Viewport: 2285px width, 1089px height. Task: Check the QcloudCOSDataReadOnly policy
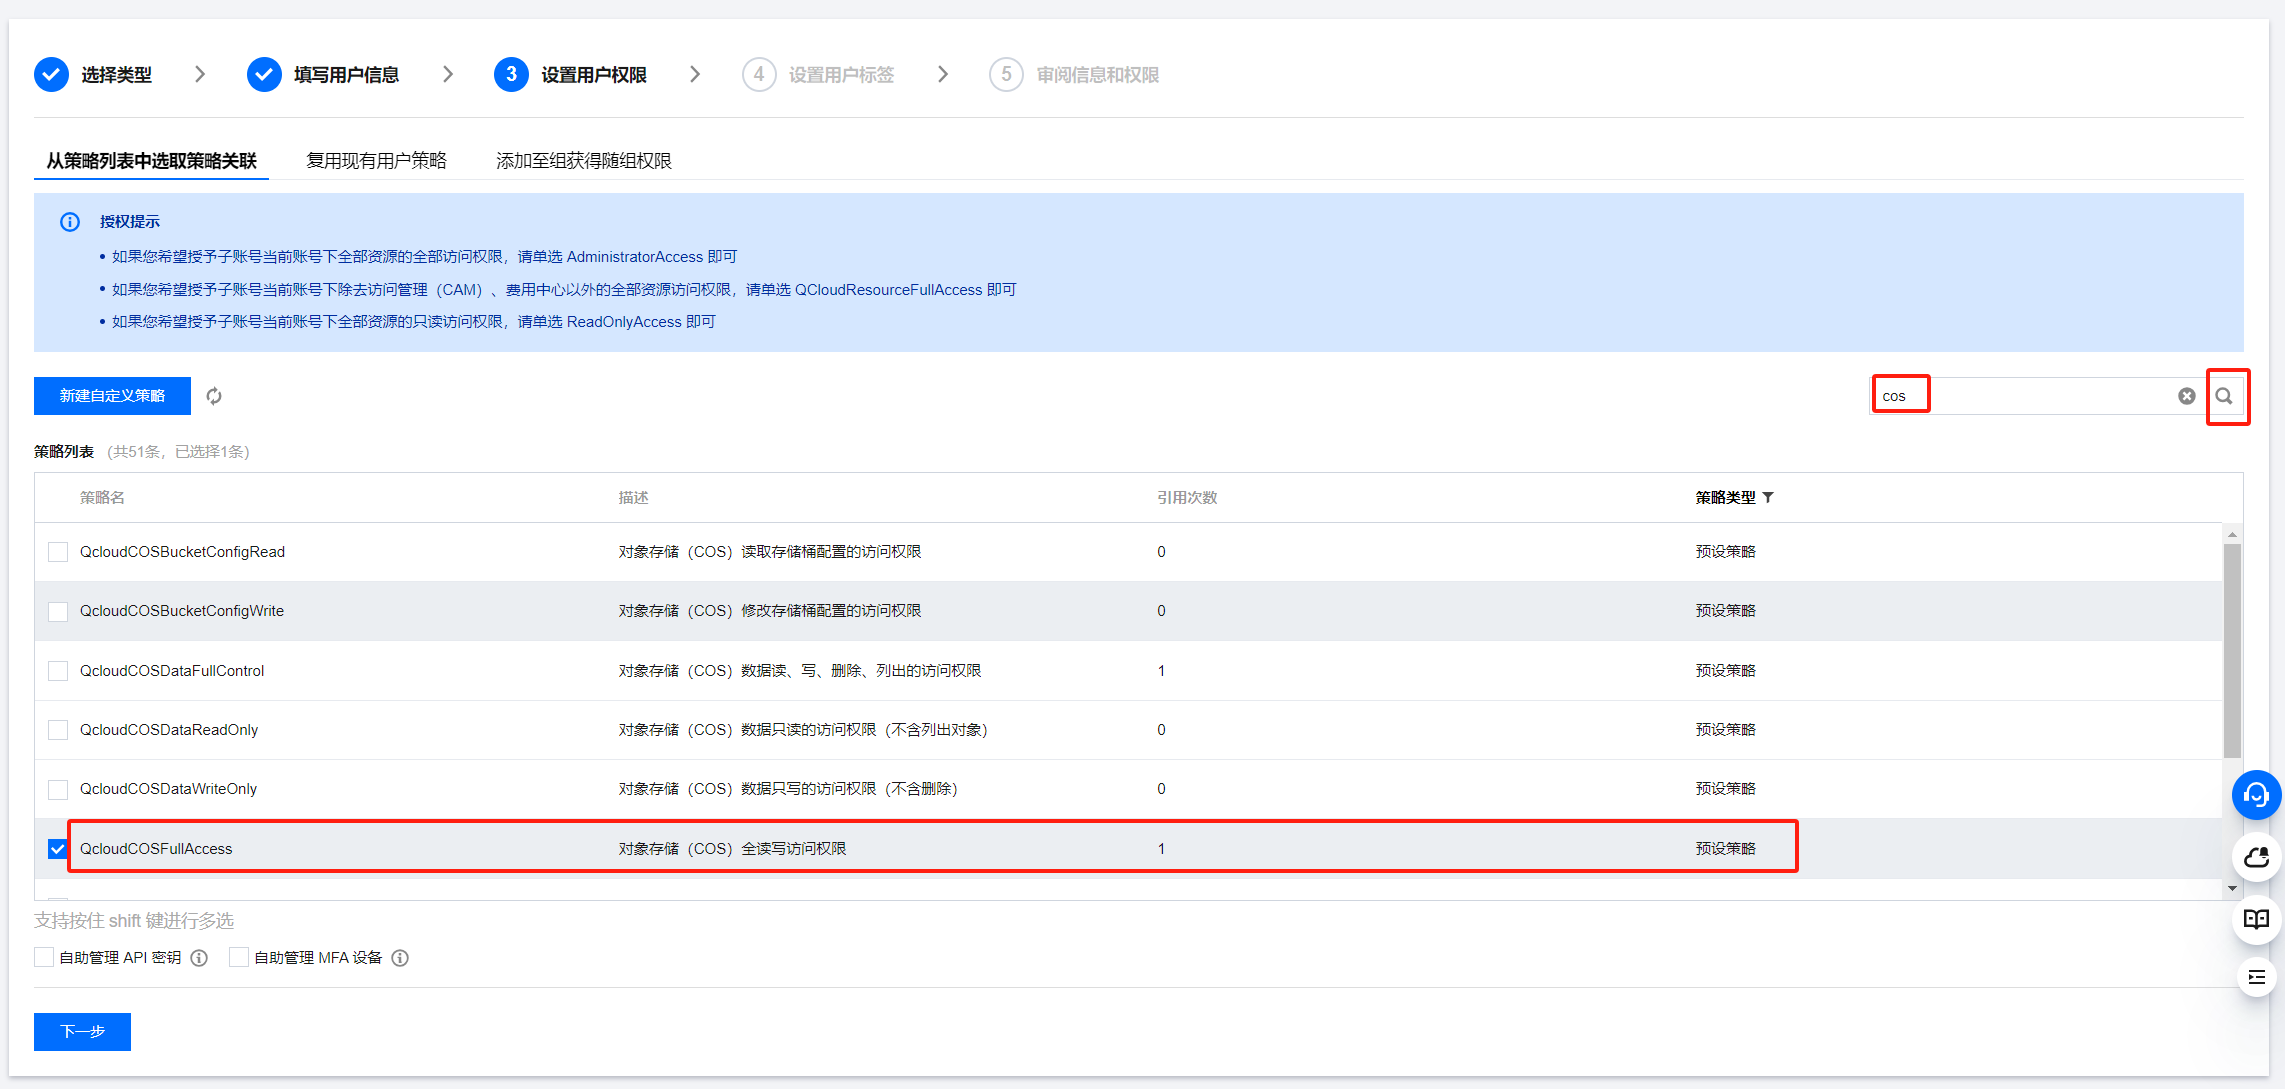click(x=58, y=730)
